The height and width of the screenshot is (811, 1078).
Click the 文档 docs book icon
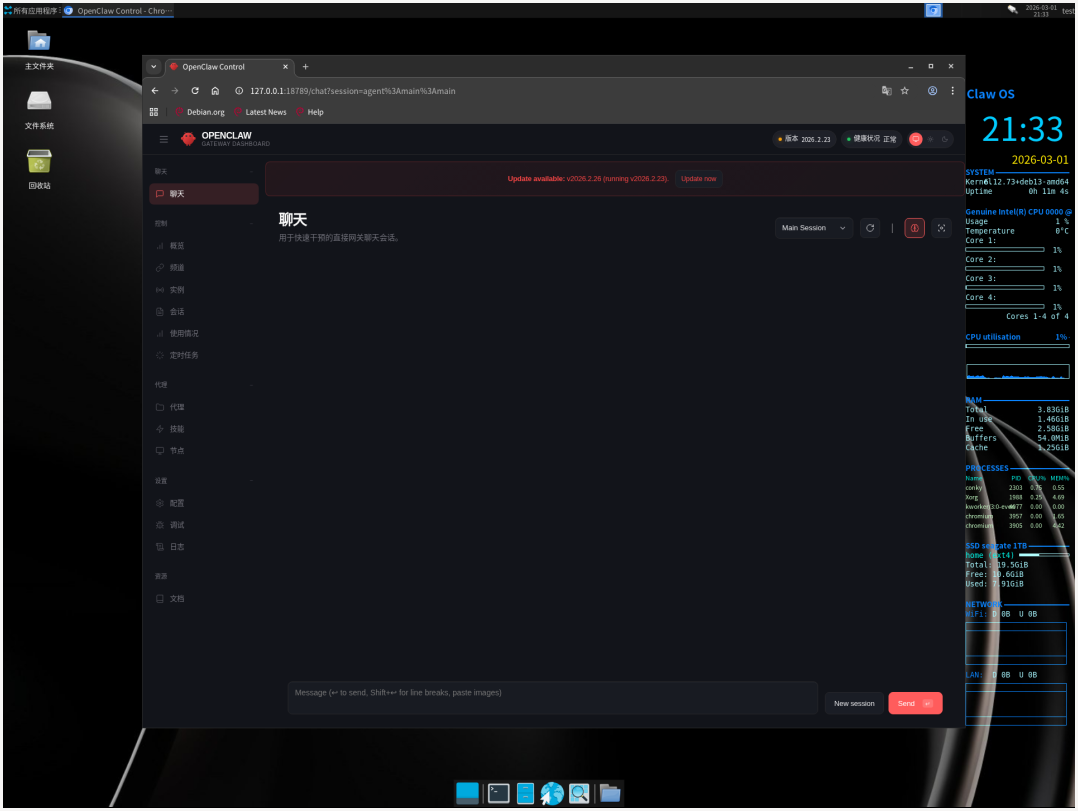click(x=160, y=599)
